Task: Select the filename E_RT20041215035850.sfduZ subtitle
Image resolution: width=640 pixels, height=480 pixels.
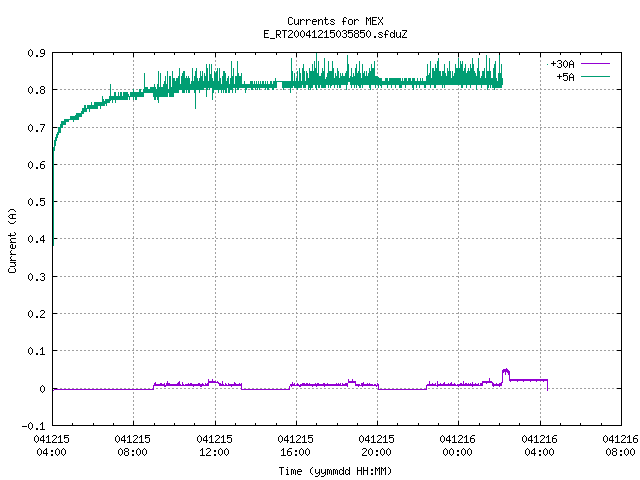Action: pyautogui.click(x=335, y=34)
